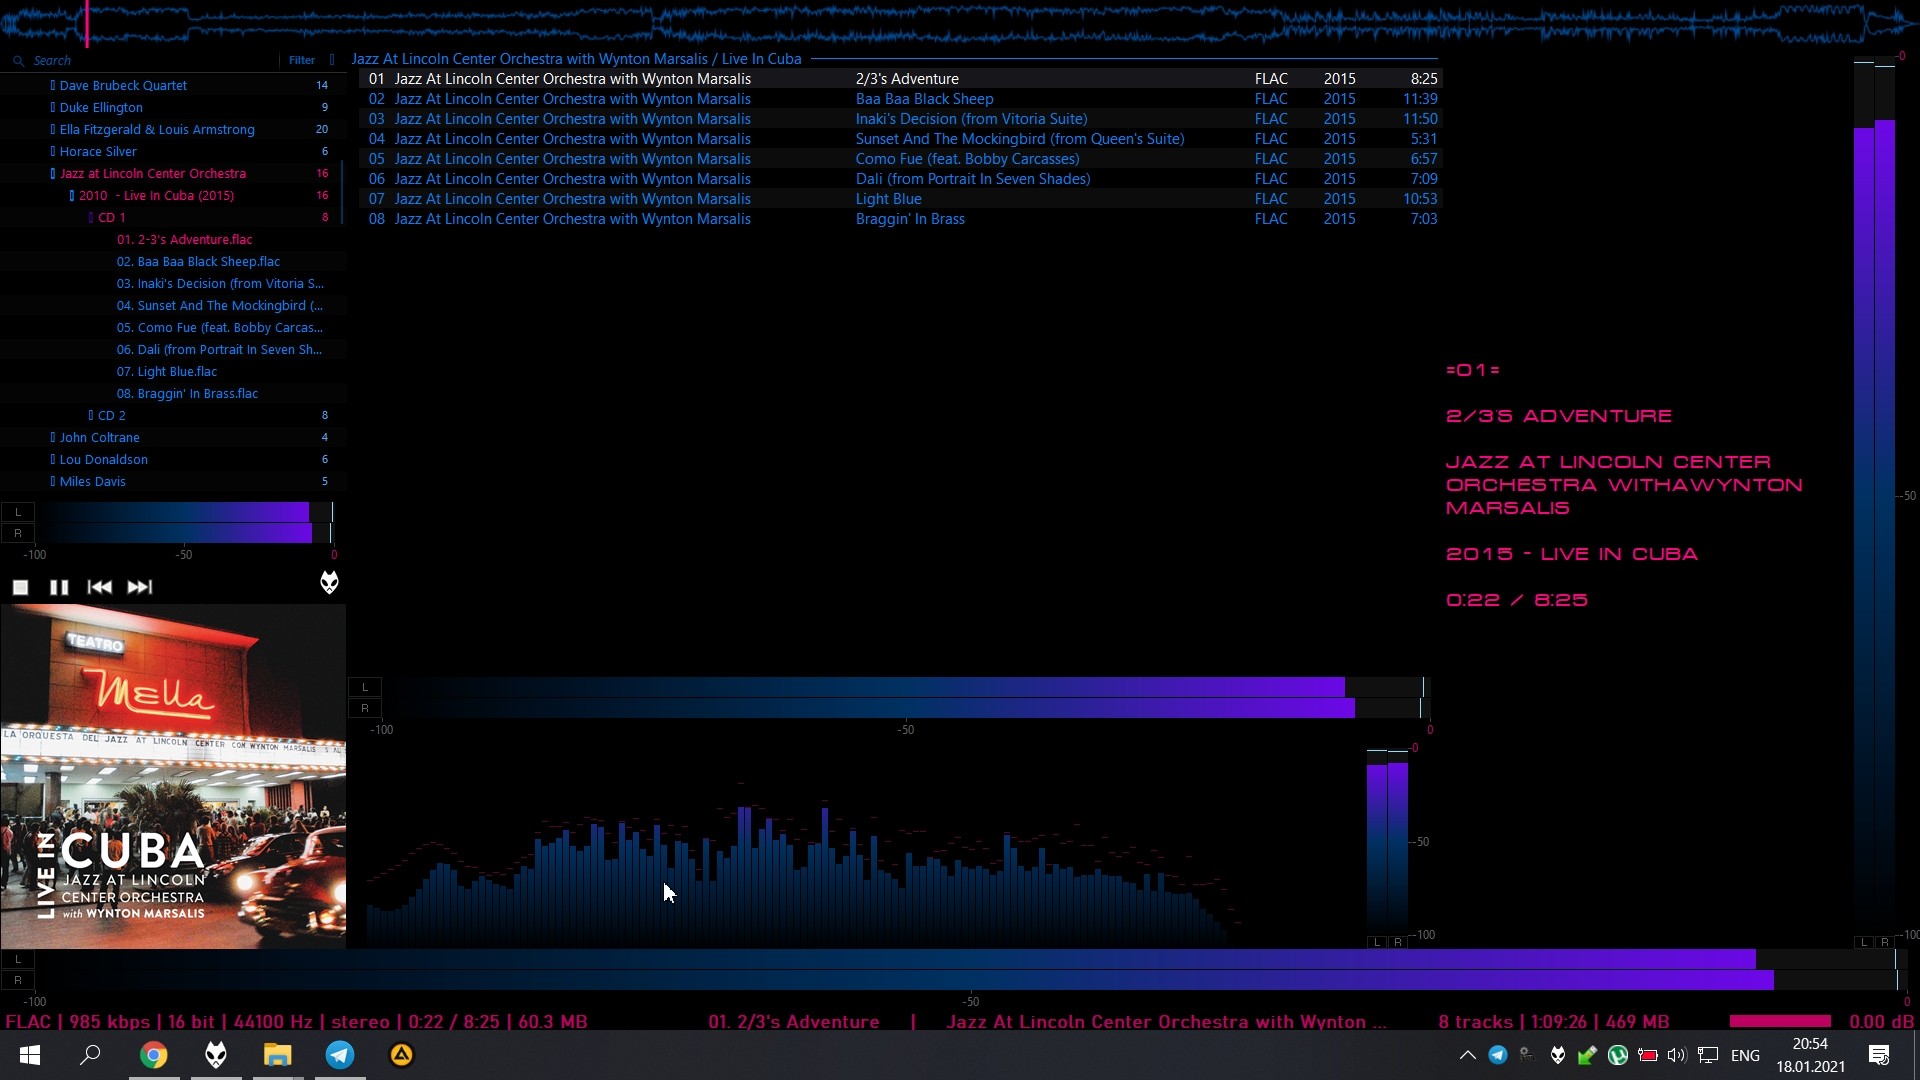Click the Live In Cuba album cover
Screen dimensions: 1920x1080
click(x=173, y=776)
